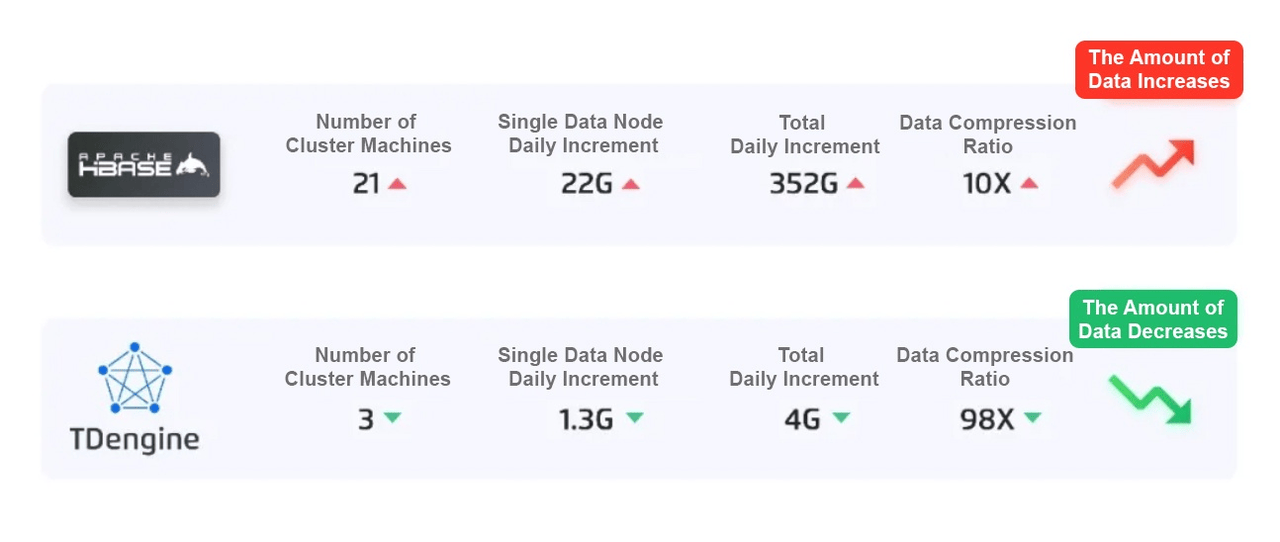The height and width of the screenshot is (542, 1280).
Task: Click green triangle next to 1.3G
Action: pyautogui.click(x=635, y=418)
